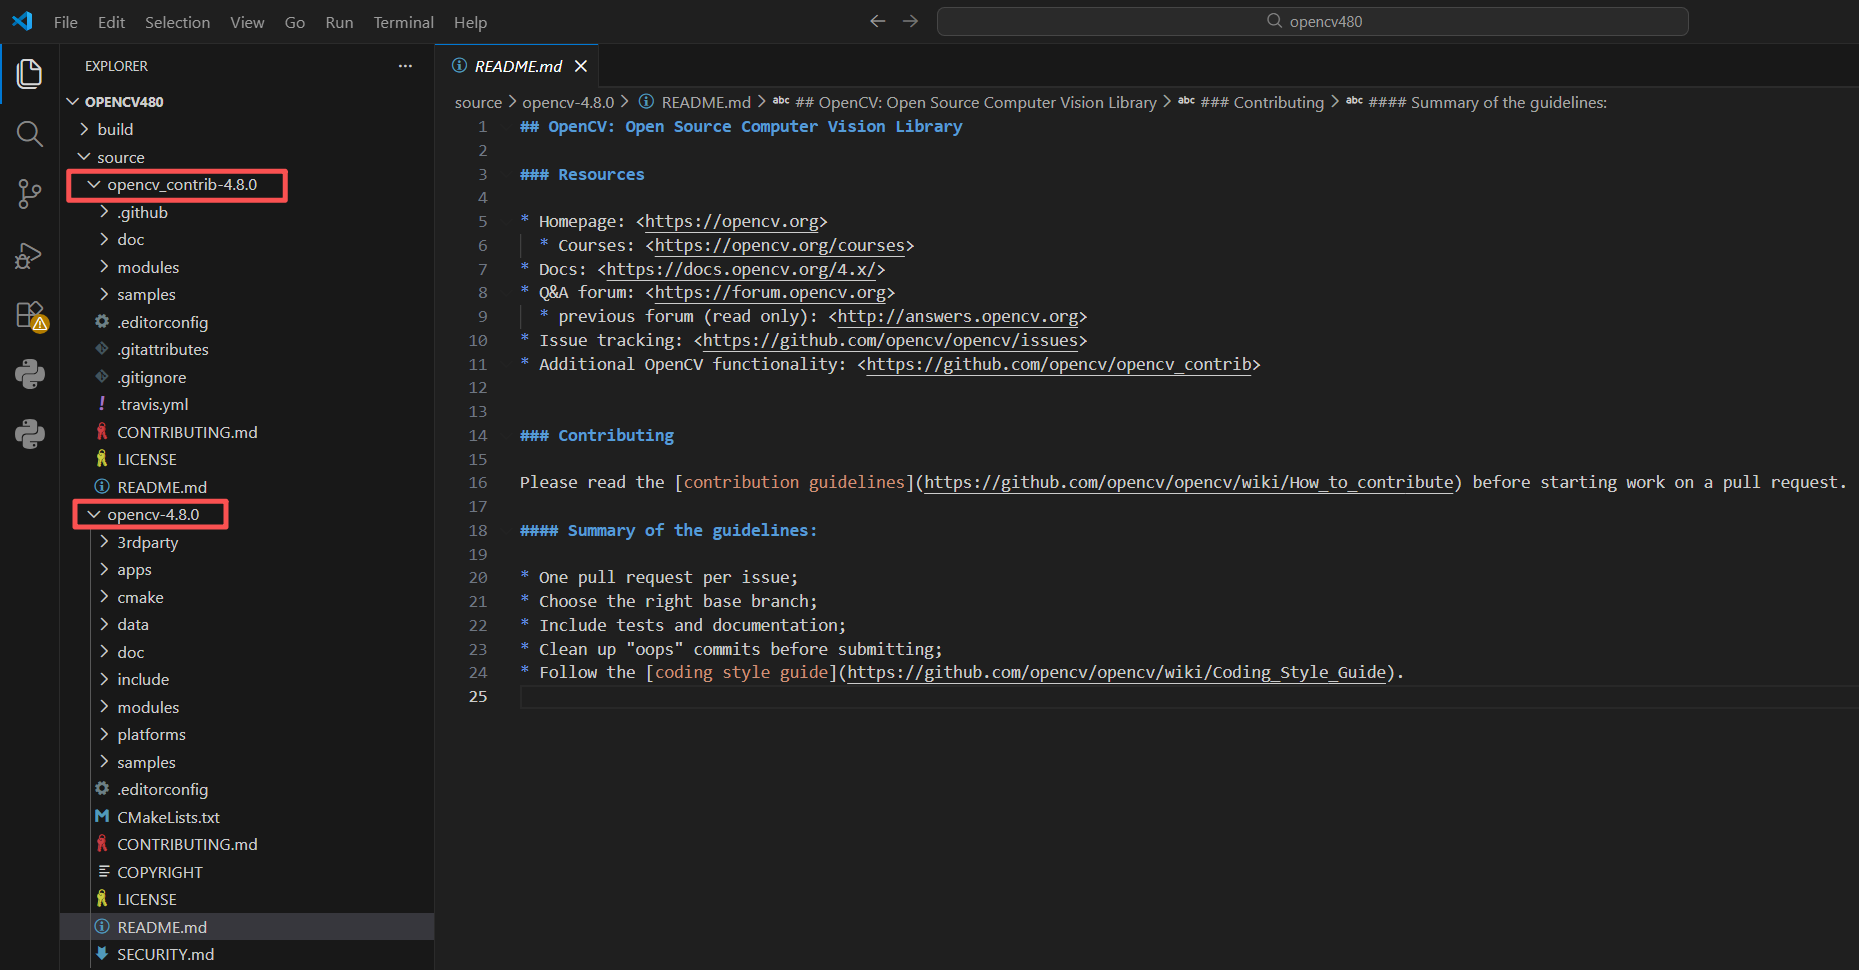
Task: Expand the build folder
Action: click(247, 129)
